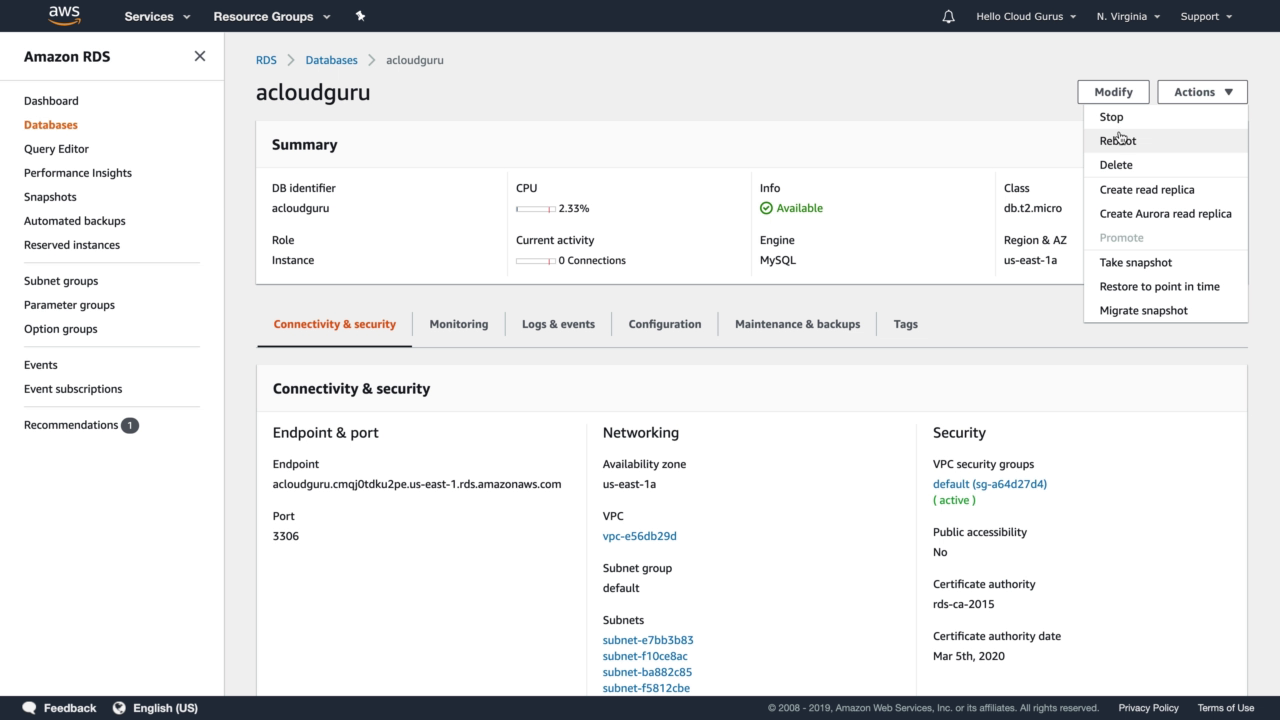Click the green Available status icon
1280x720 pixels.
pyautogui.click(x=766, y=208)
